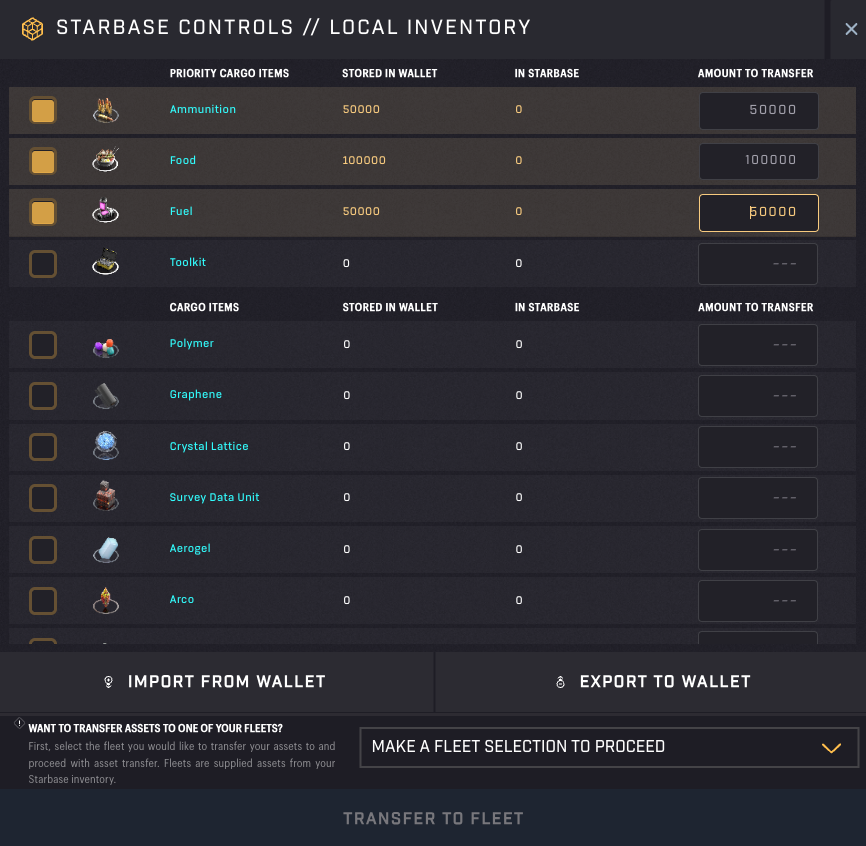Click the Graphene cargo icon
Screen dimensions: 866x846
105,396
